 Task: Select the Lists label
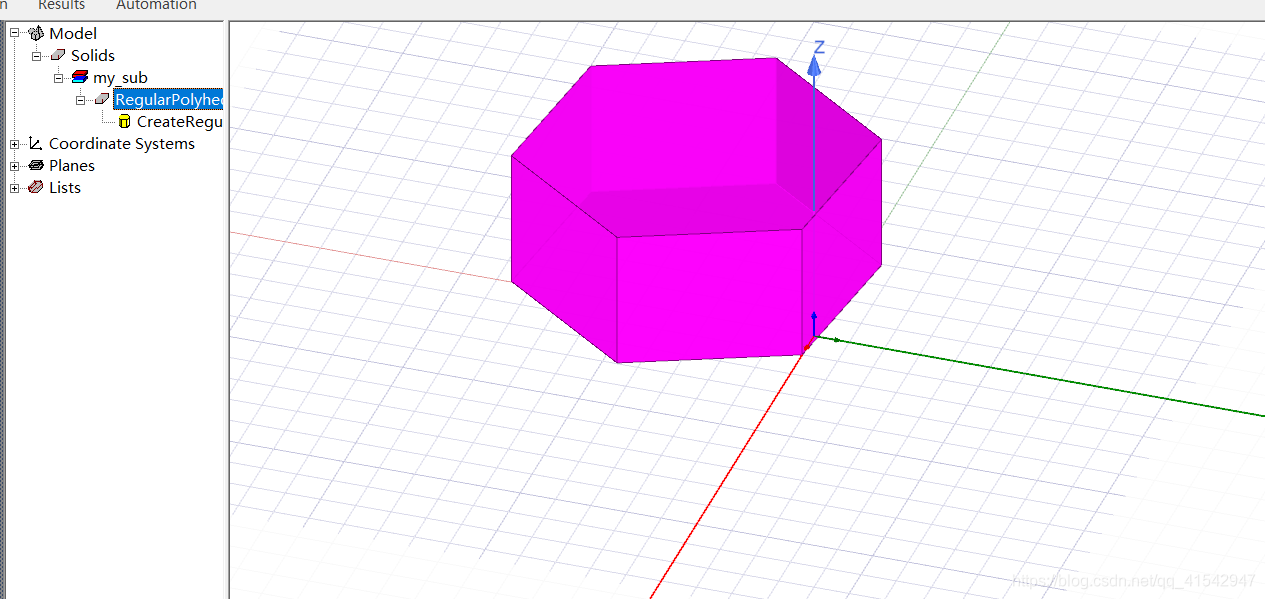(65, 187)
